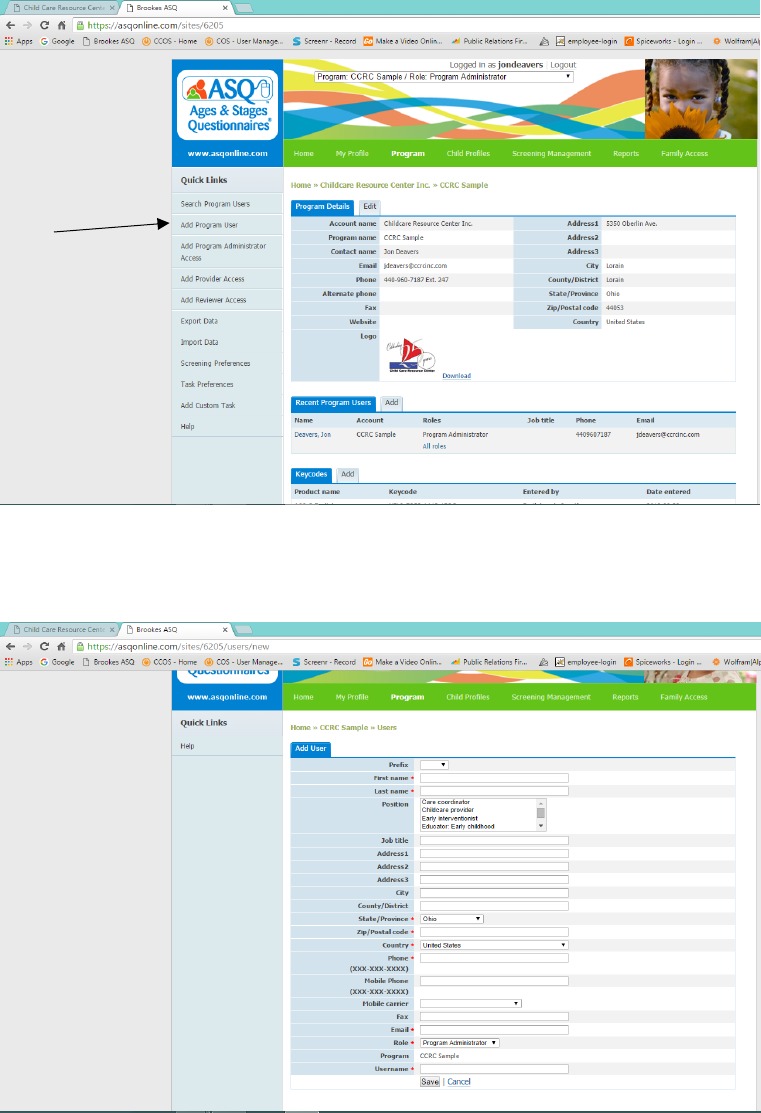The image size is (761, 1113).
Task: Click into the First name input field
Action: [494, 778]
